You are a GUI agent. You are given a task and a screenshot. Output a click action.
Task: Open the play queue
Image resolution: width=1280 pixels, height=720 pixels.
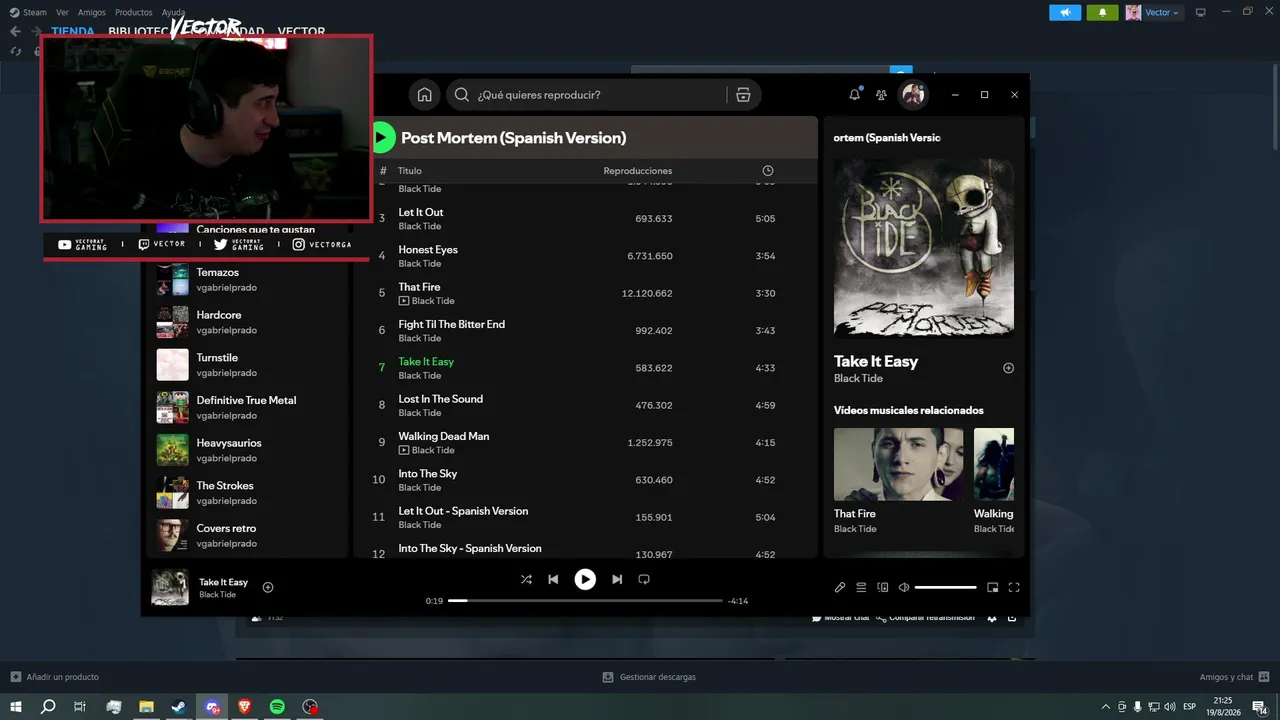861,587
